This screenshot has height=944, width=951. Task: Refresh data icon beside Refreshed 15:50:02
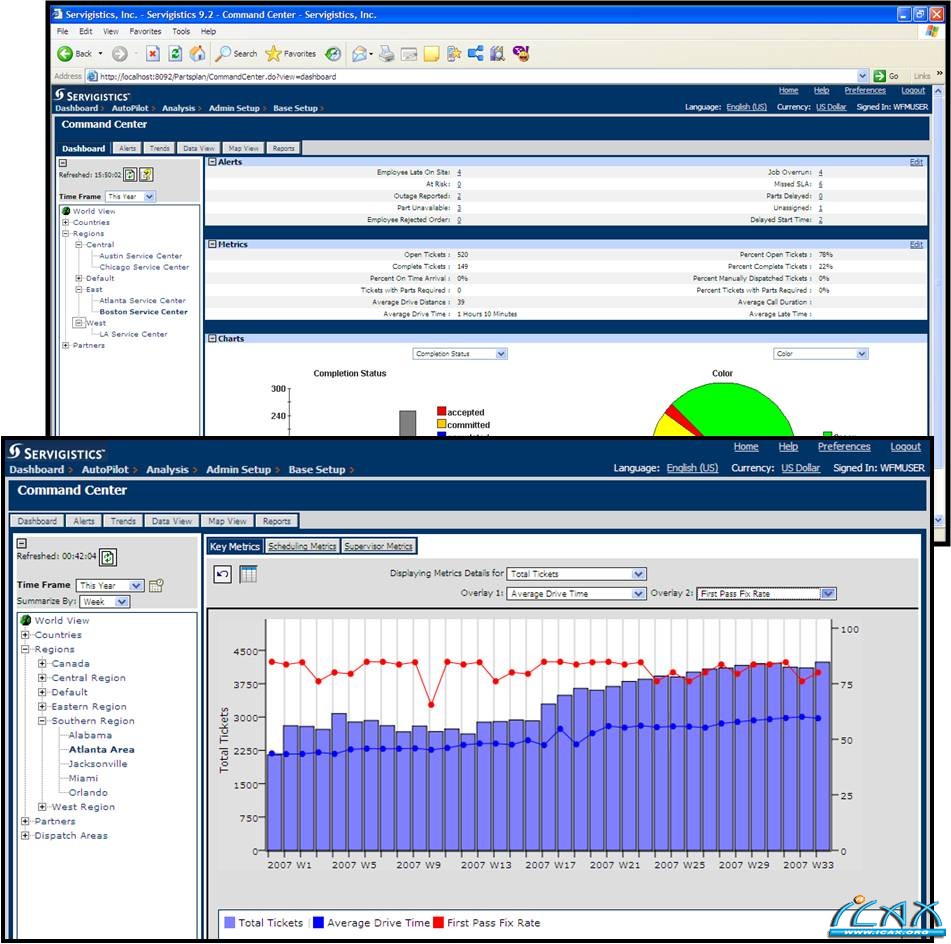(x=130, y=175)
